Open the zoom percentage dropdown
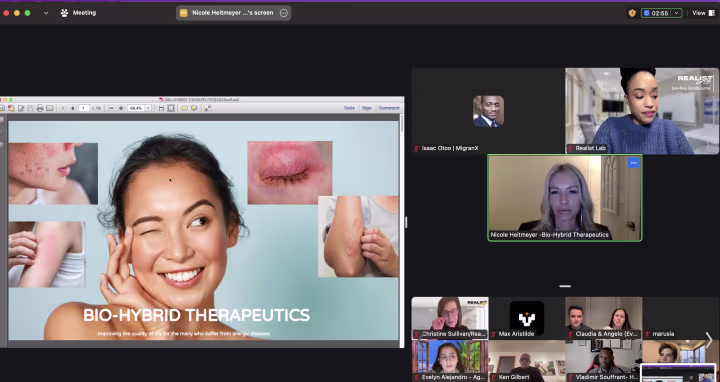Screen dimensions: 720x382 click(x=148, y=108)
